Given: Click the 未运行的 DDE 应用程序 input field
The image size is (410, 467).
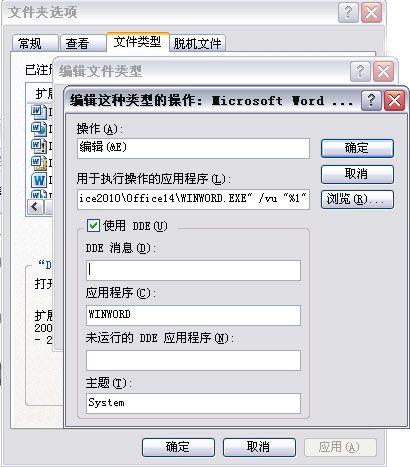Looking at the screenshot, I should coord(193,360).
